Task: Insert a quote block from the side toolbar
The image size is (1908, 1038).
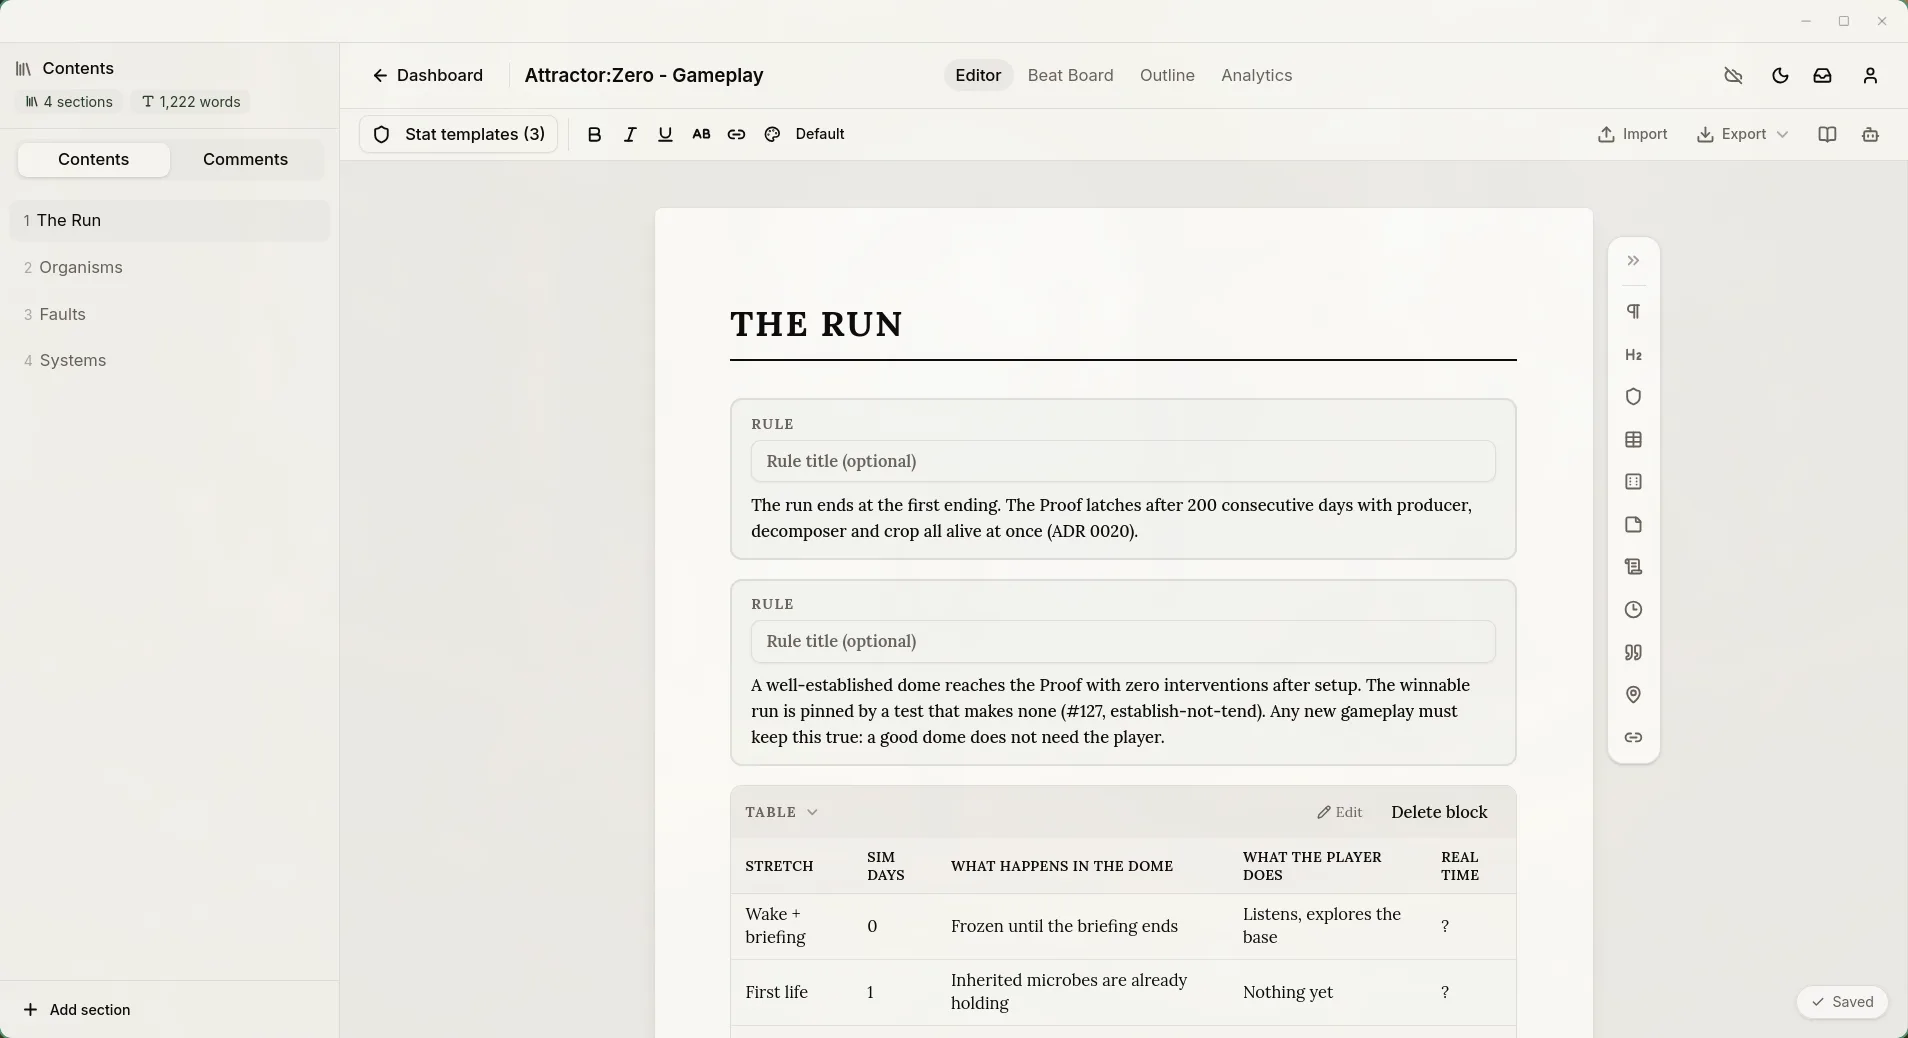Action: pos(1633,653)
